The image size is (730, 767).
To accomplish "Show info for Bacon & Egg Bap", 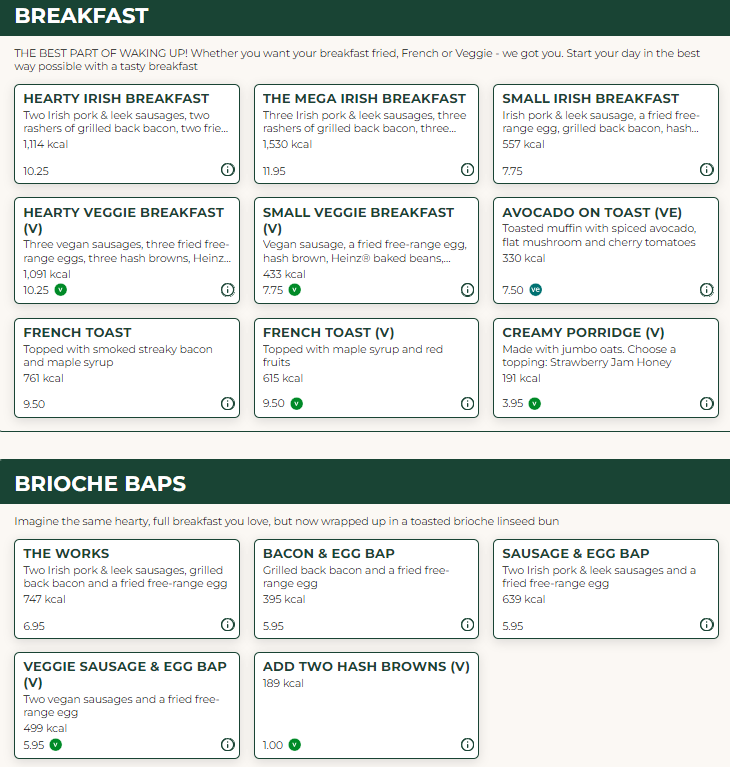I will coord(467,625).
